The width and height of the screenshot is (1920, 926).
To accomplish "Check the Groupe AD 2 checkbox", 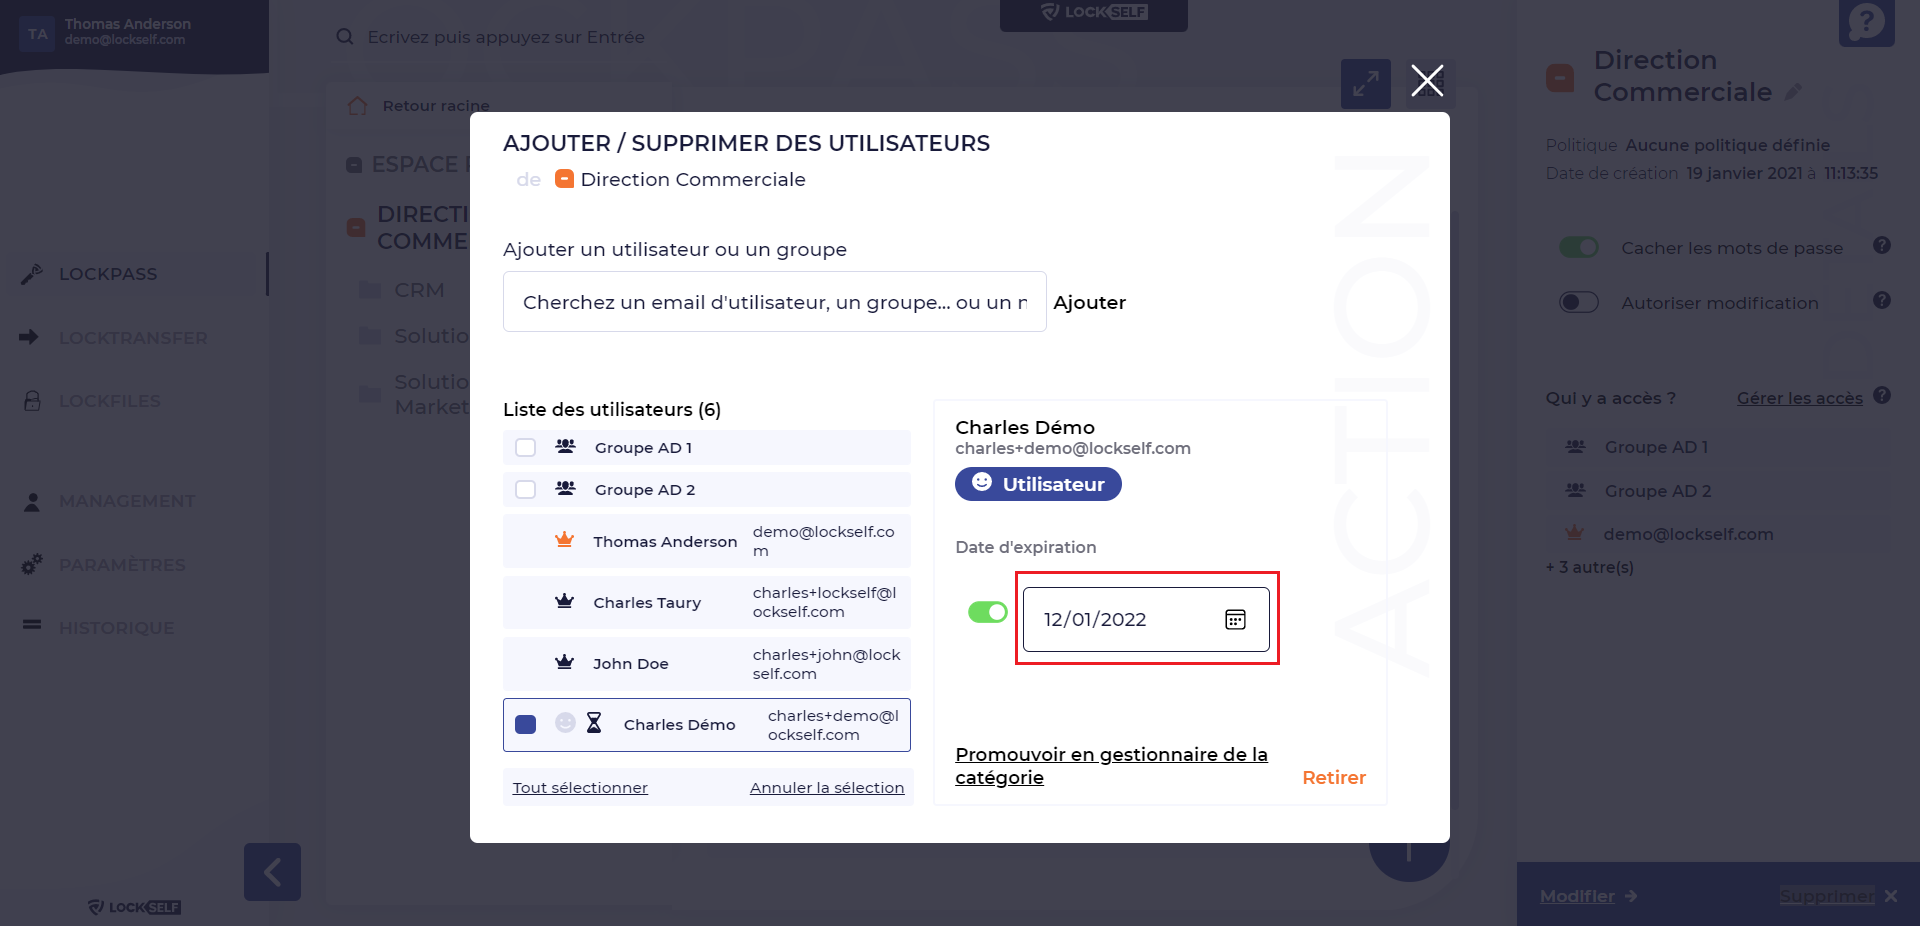I will point(526,490).
